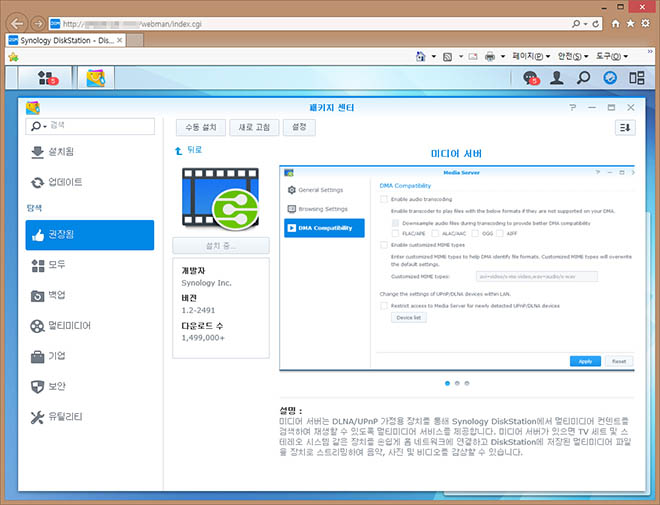Show the first screenshot via carousel dot
This screenshot has height=505, width=660.
[x=447, y=383]
